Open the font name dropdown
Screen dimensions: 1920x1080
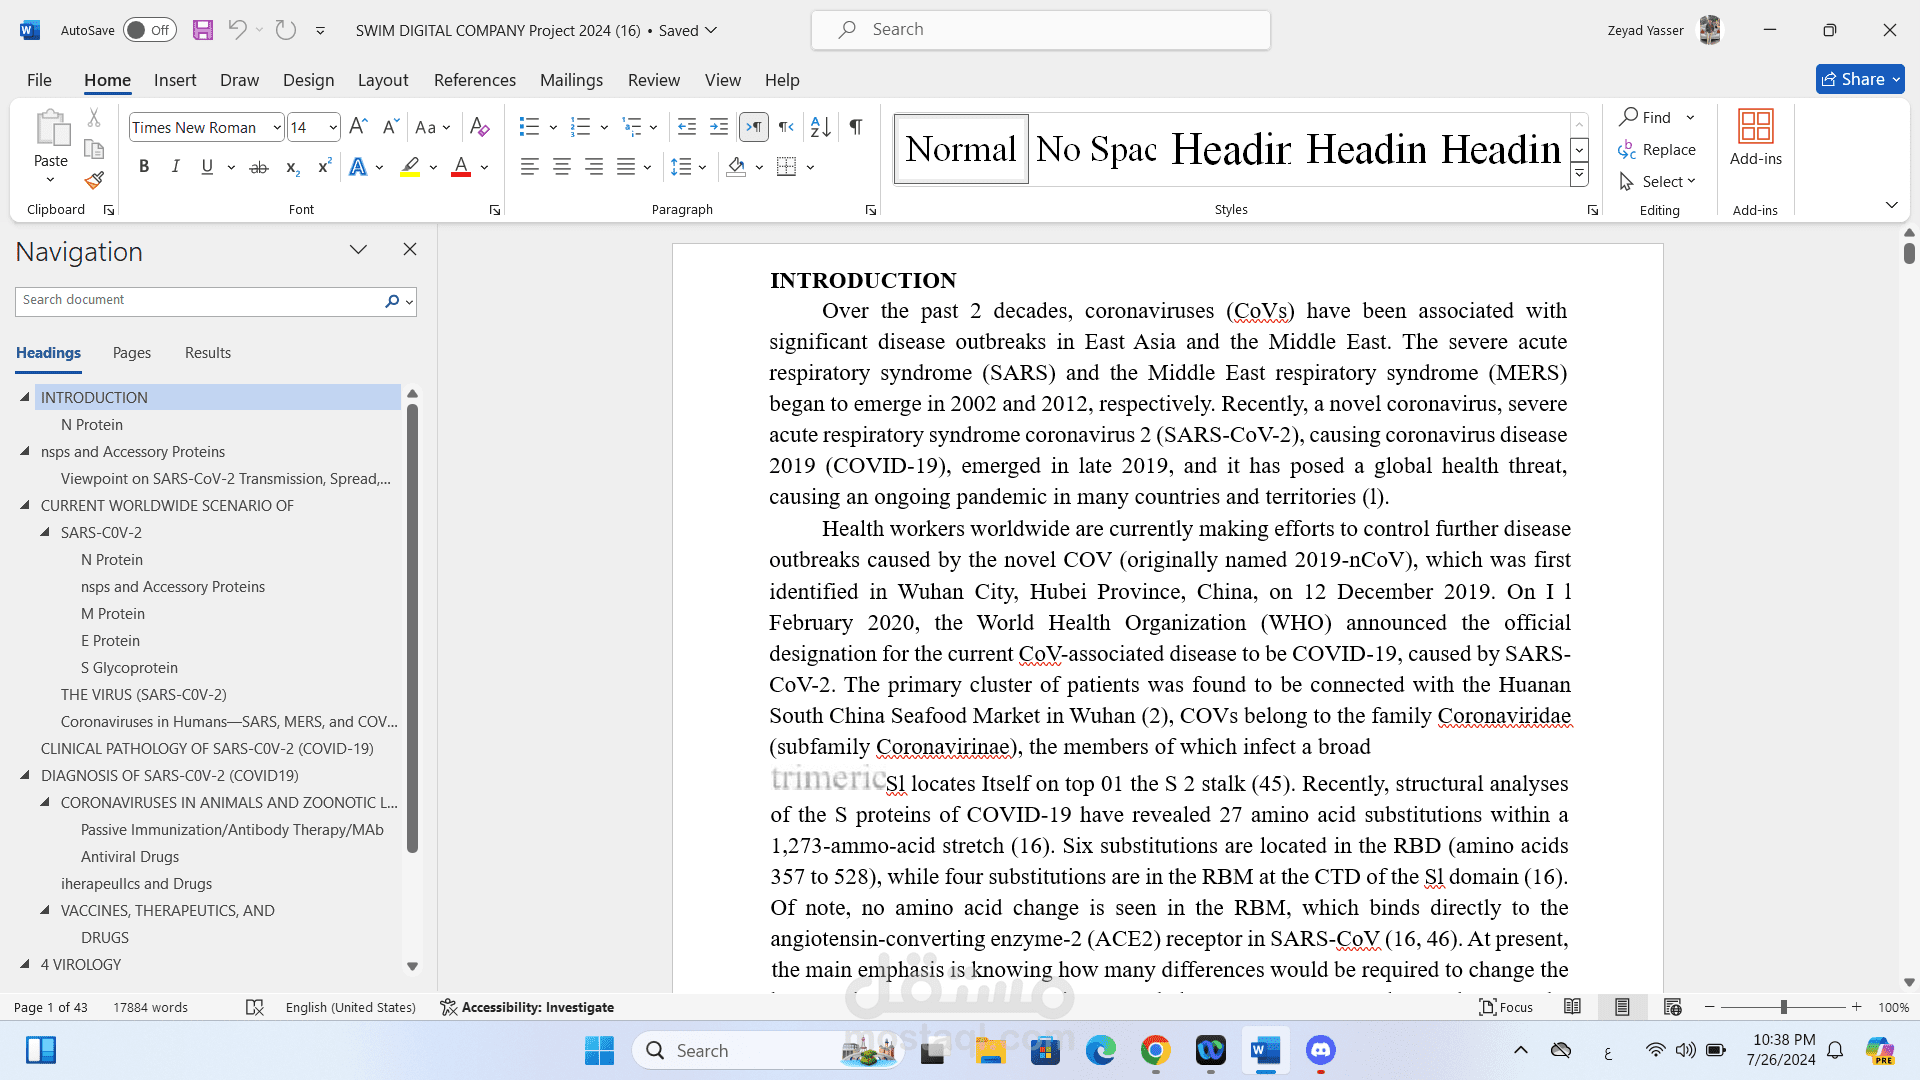point(277,128)
